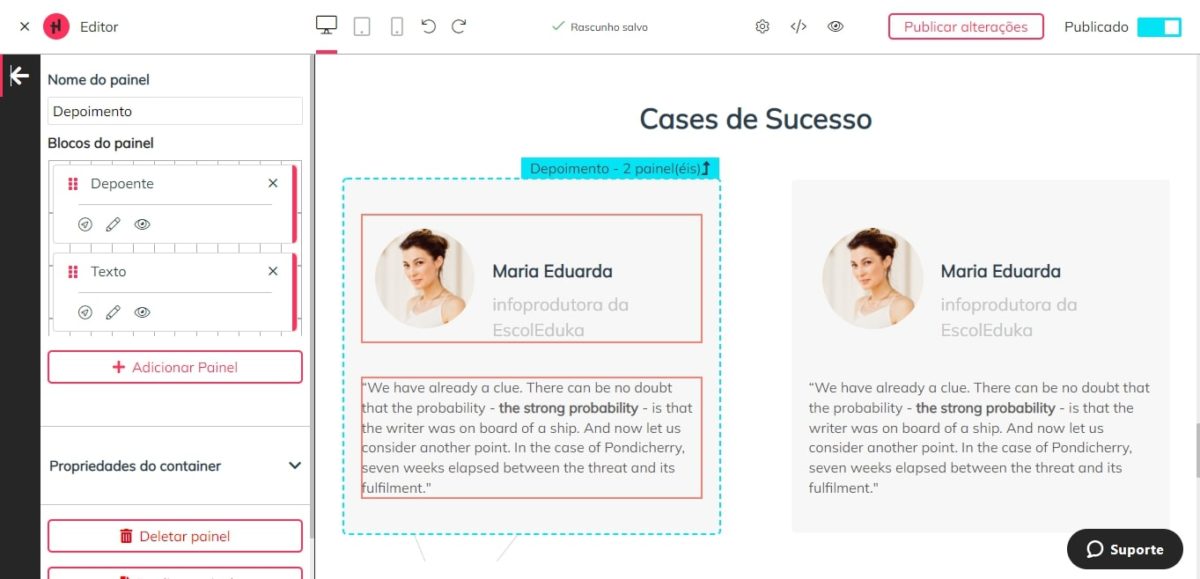Click the Publicar alterações button
The height and width of the screenshot is (579, 1200).
(966, 27)
